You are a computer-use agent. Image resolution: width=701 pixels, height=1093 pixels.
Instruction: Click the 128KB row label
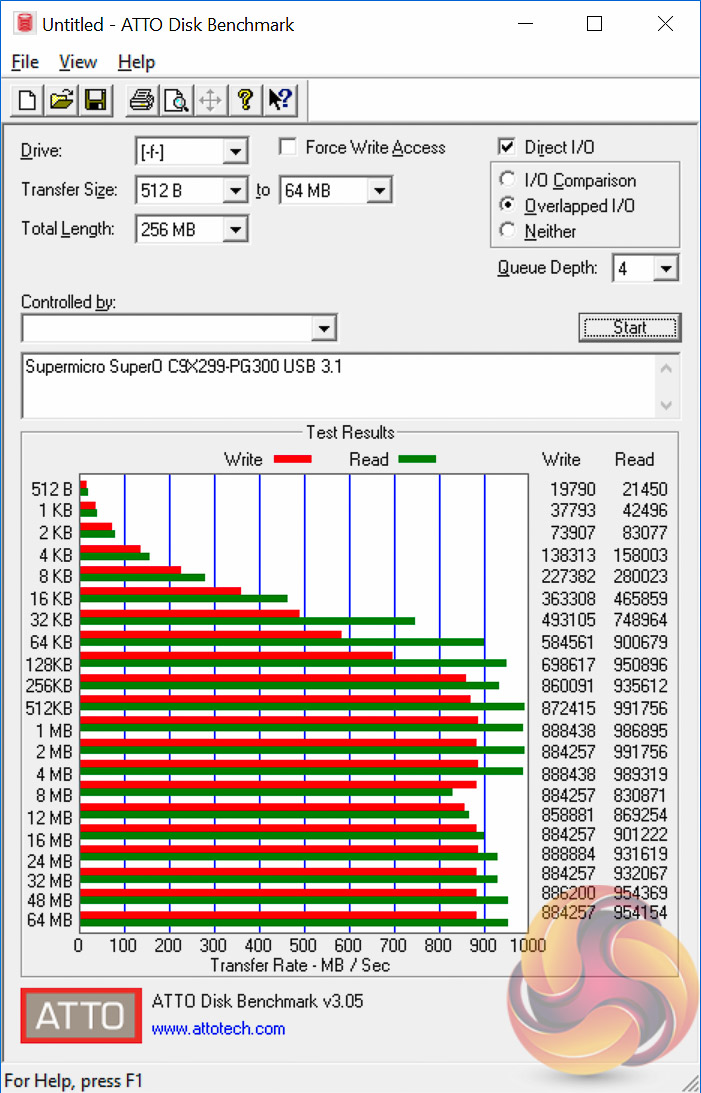tap(49, 665)
